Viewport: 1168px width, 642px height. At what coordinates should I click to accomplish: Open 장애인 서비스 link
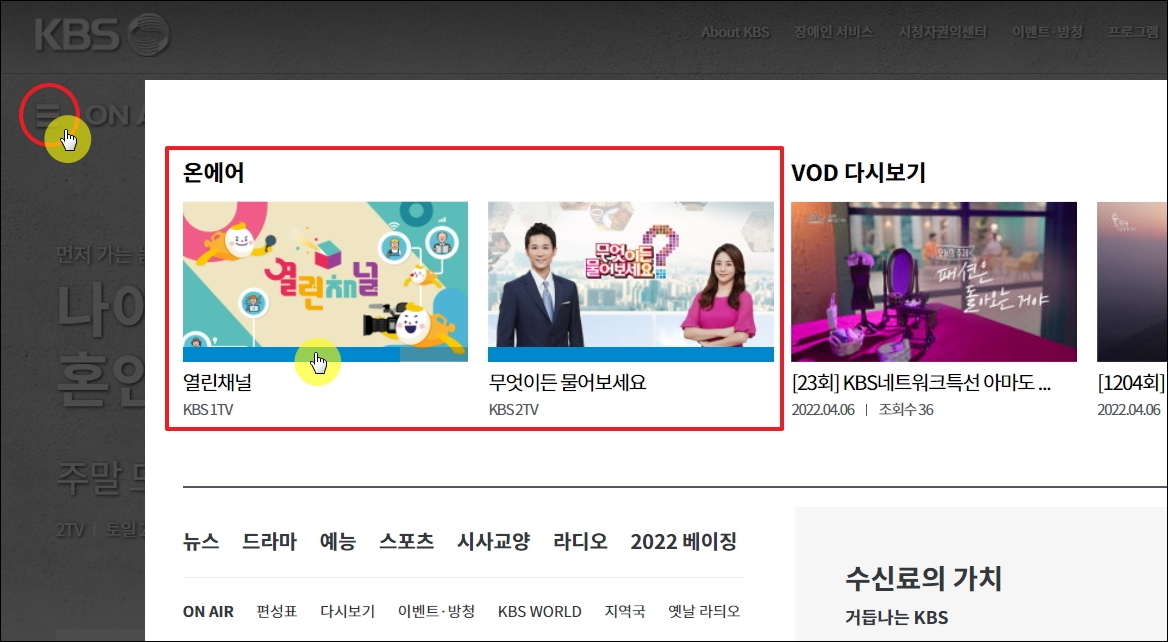[833, 32]
